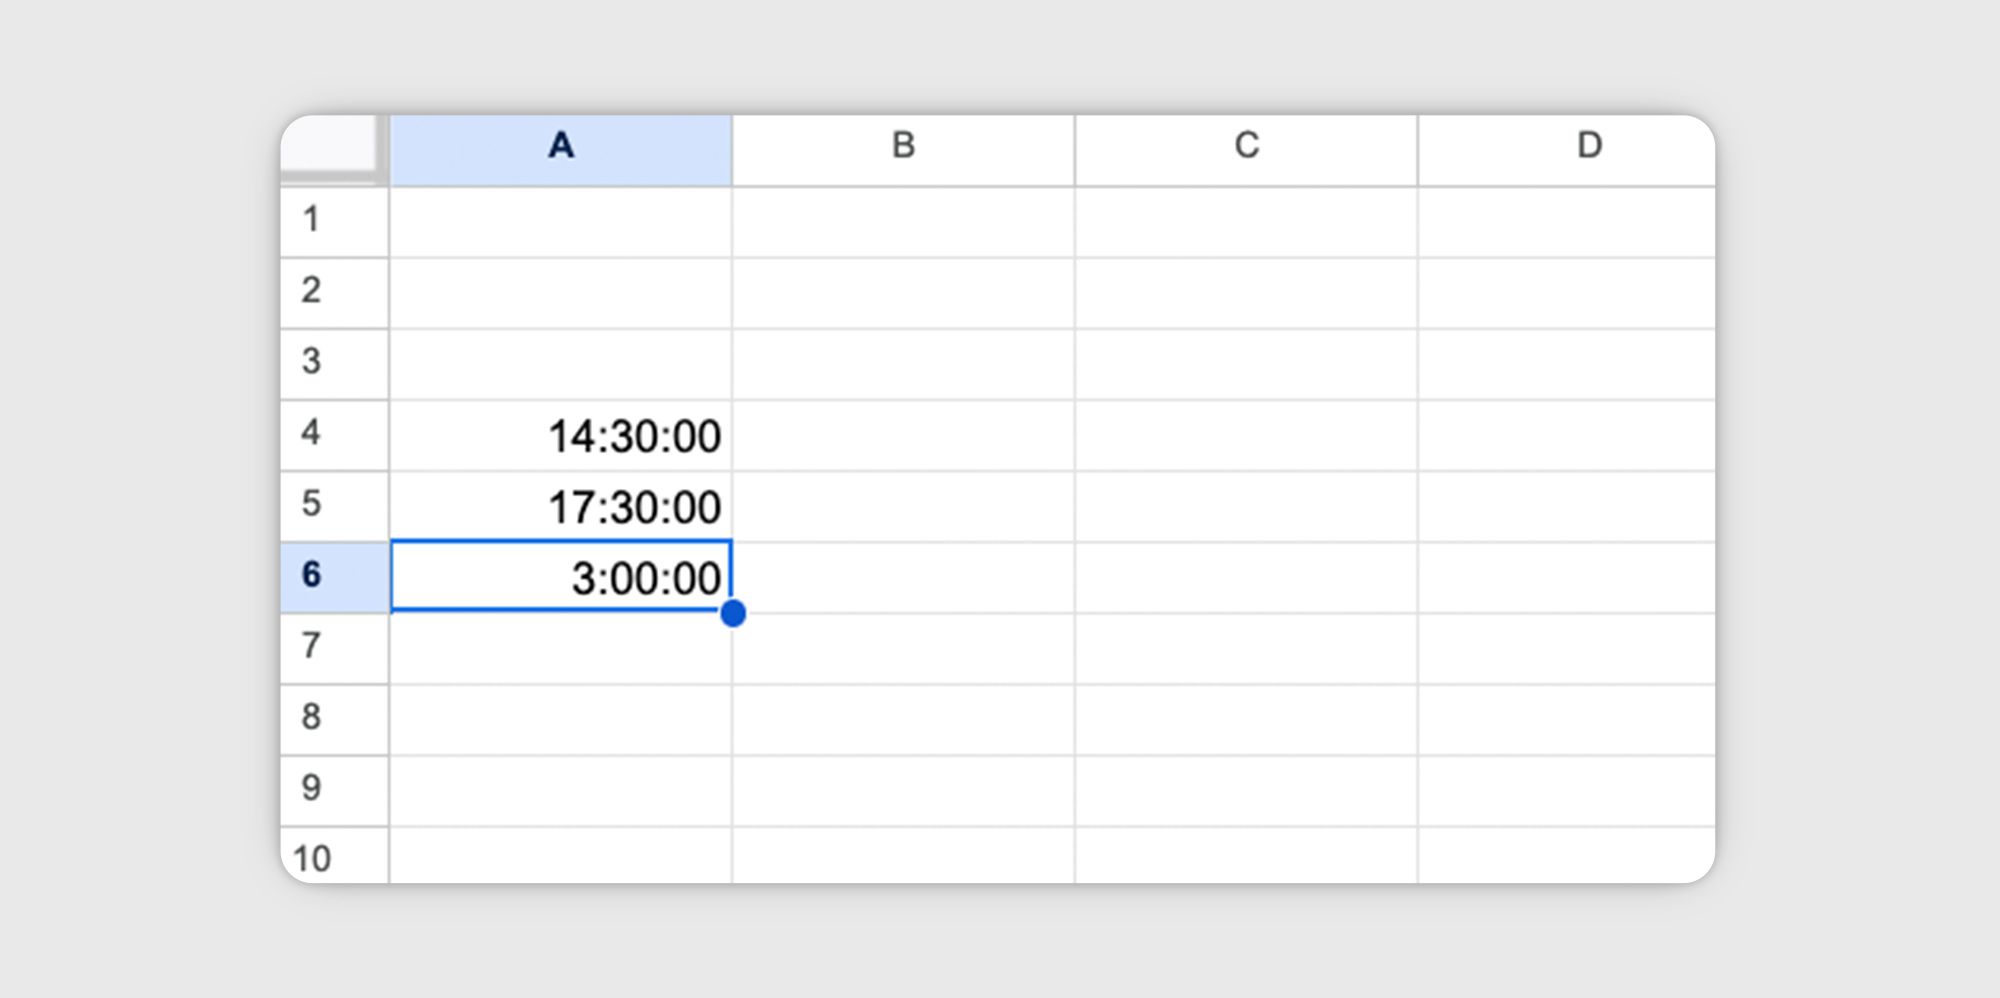
Task: Click empty cell A3 above the time values
Action: pos(560,363)
